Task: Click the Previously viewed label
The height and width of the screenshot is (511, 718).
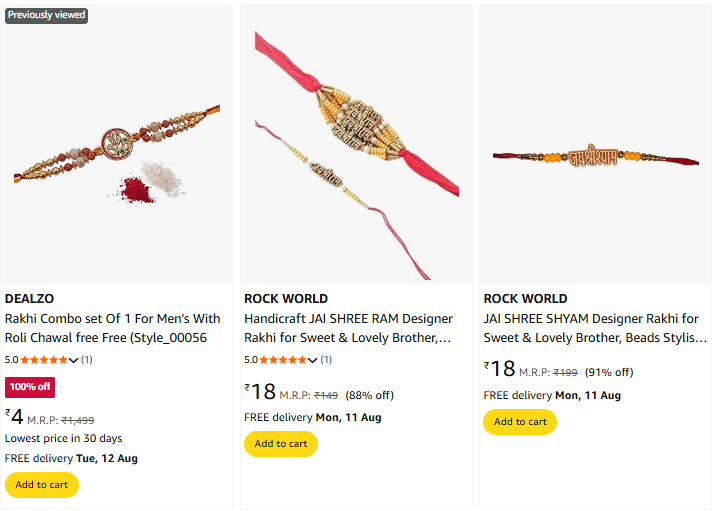Action: tap(46, 16)
